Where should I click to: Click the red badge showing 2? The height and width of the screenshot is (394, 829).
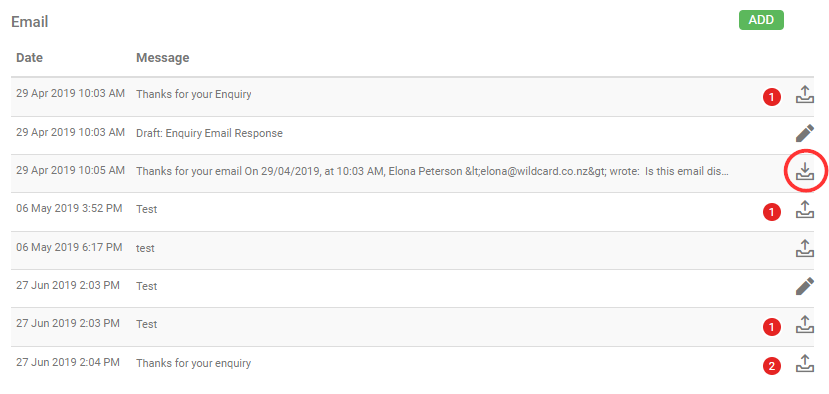(771, 366)
